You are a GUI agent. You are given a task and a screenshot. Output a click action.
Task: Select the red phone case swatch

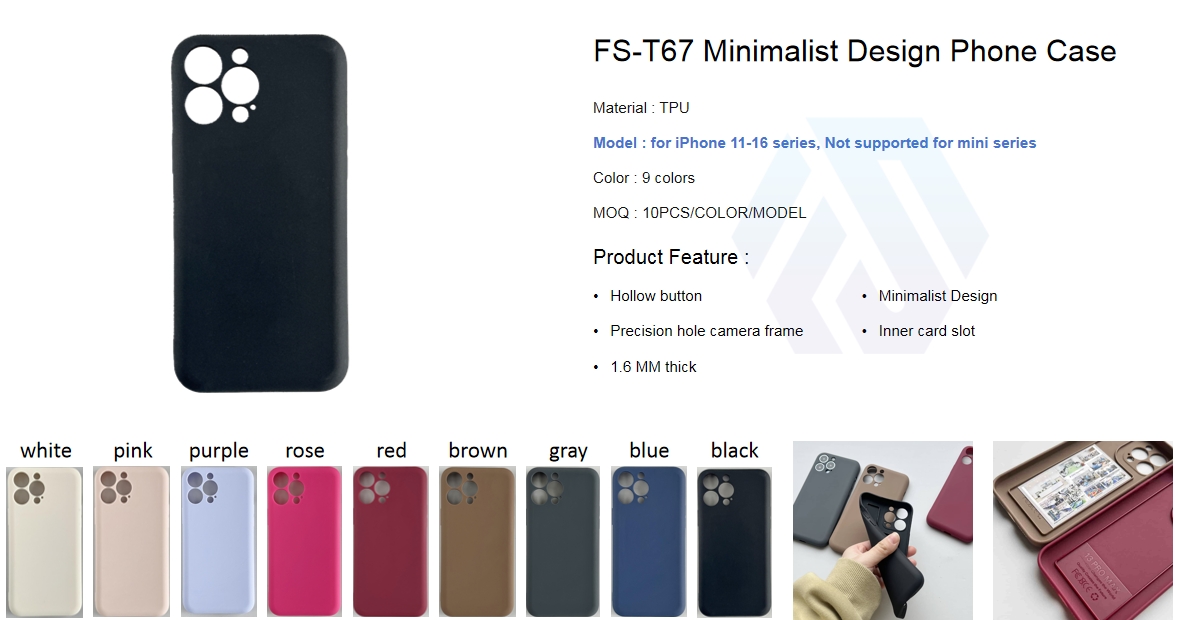391,542
